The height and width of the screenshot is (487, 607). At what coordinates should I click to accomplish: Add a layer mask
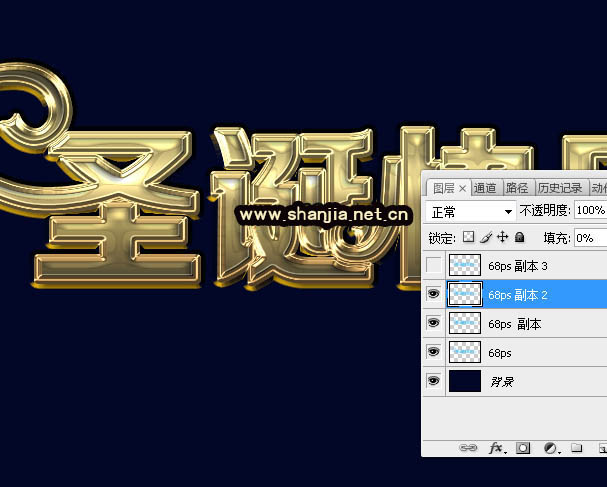point(523,448)
